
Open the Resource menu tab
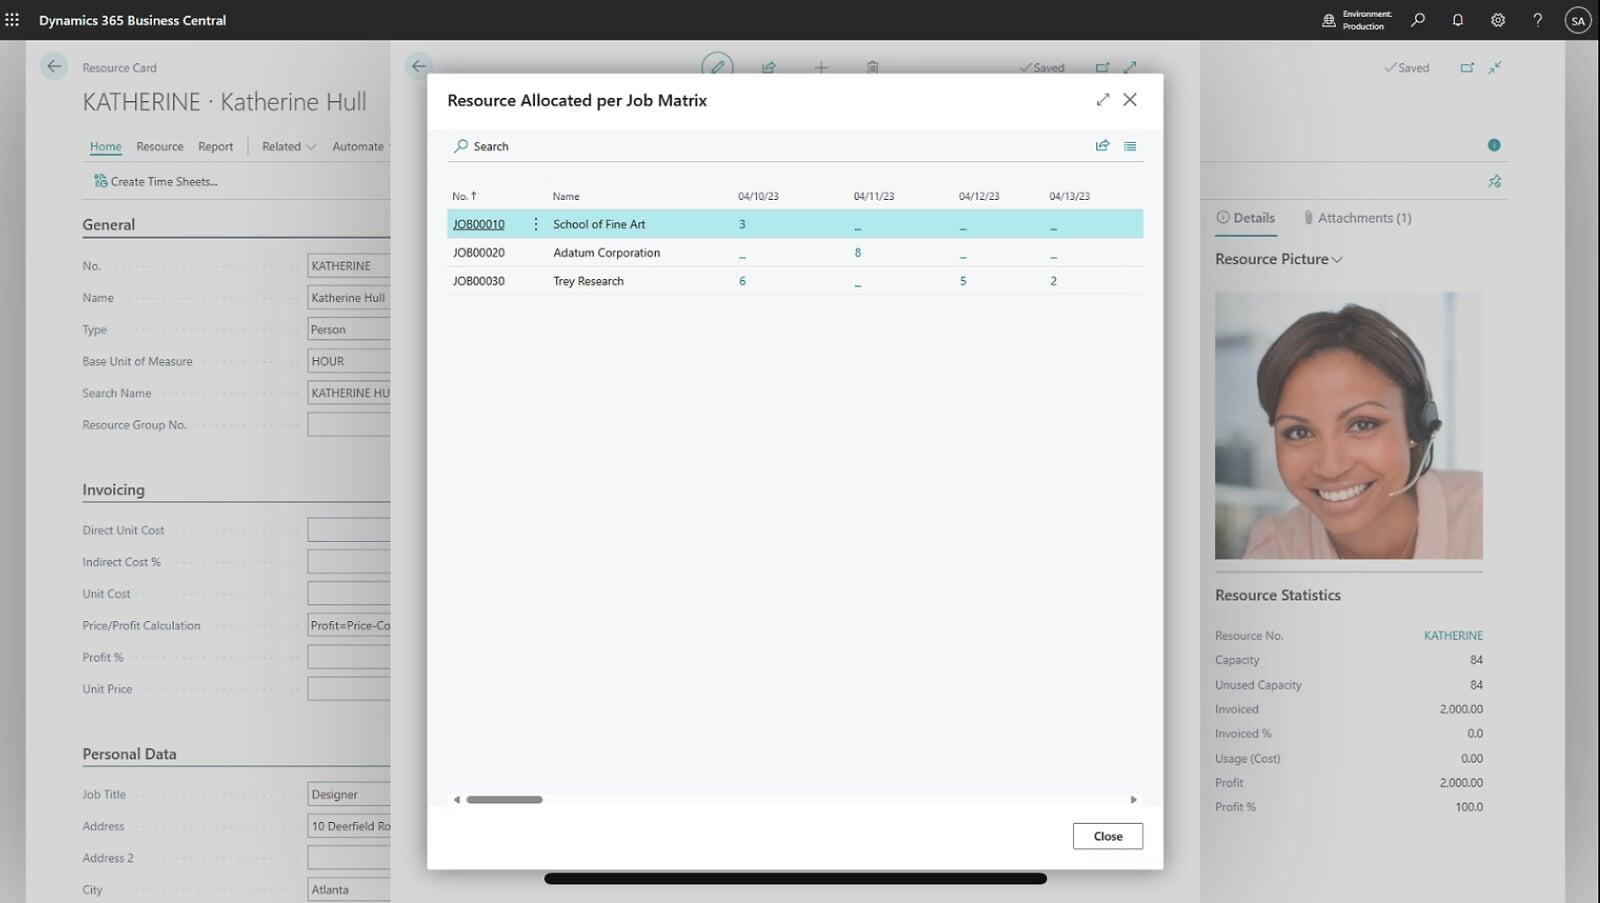click(160, 146)
